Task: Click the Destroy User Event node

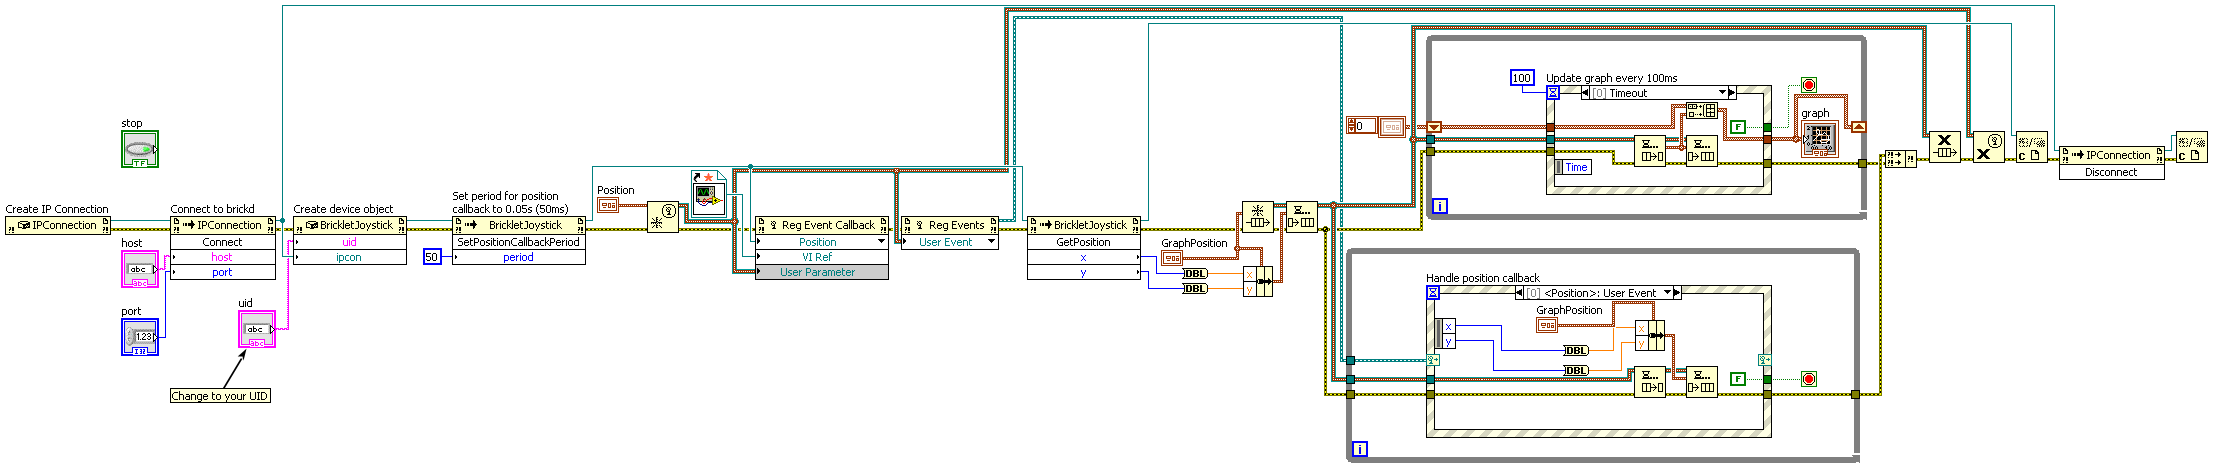Action: click(1988, 147)
